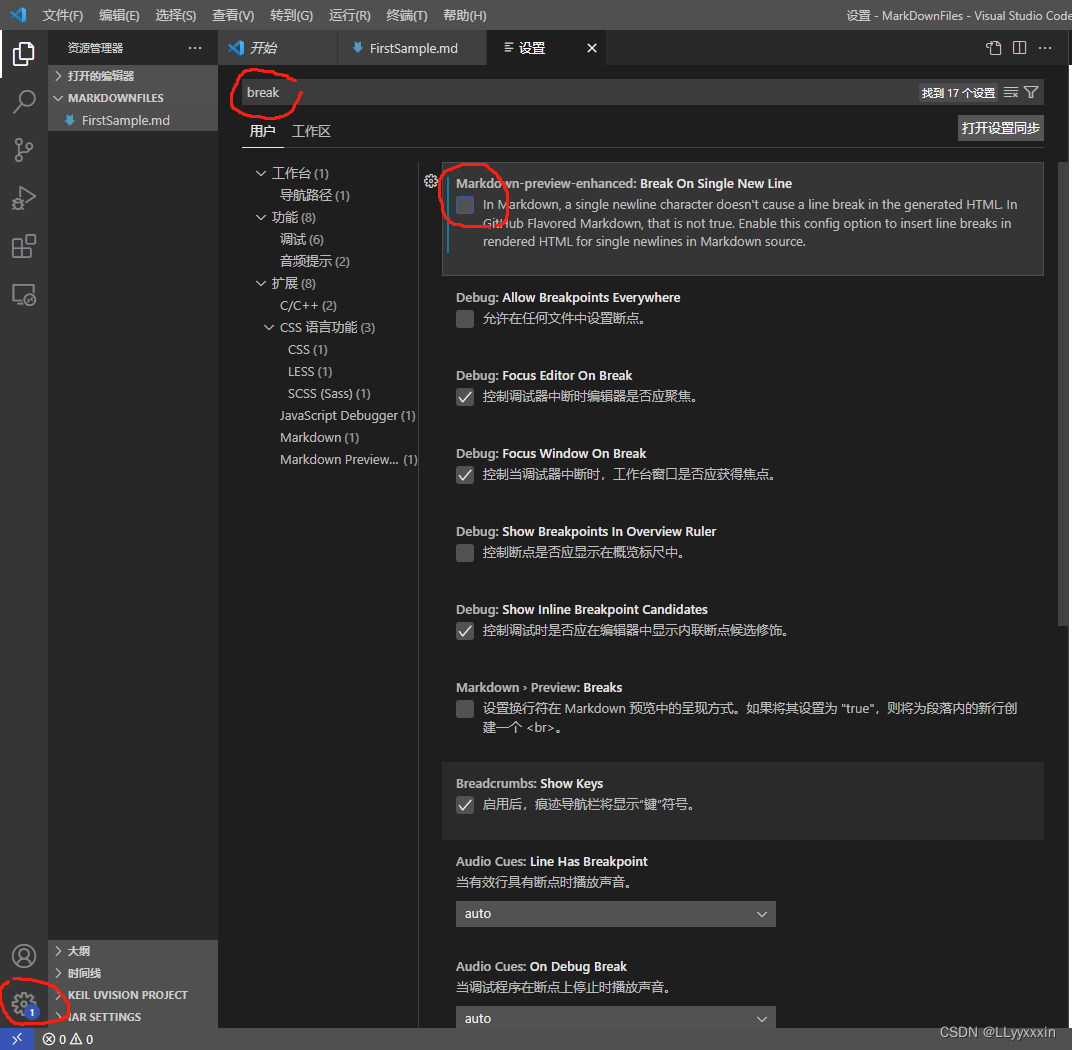Open the errors and warnings status item
Viewport: 1072px width, 1050px height.
(x=68, y=1039)
